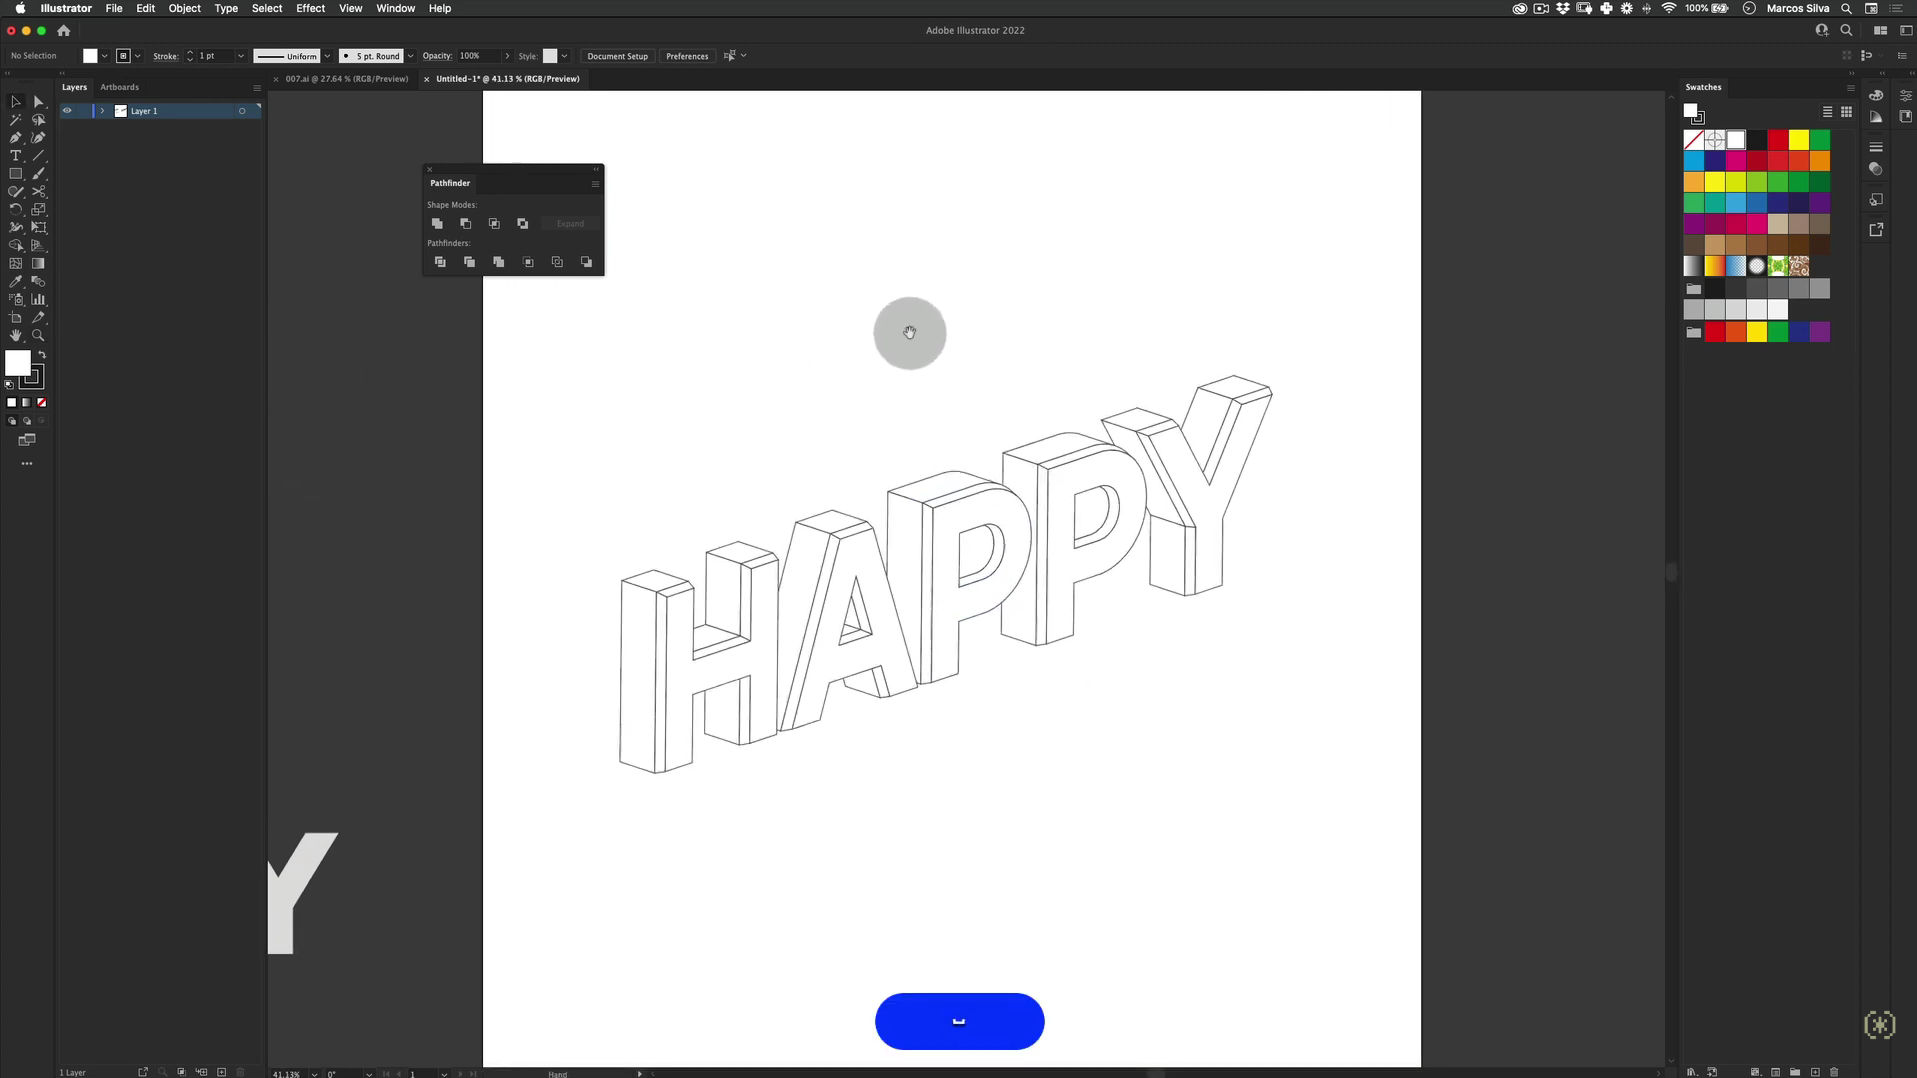1917x1078 pixels.
Task: Click Document Setup button
Action: tap(617, 56)
